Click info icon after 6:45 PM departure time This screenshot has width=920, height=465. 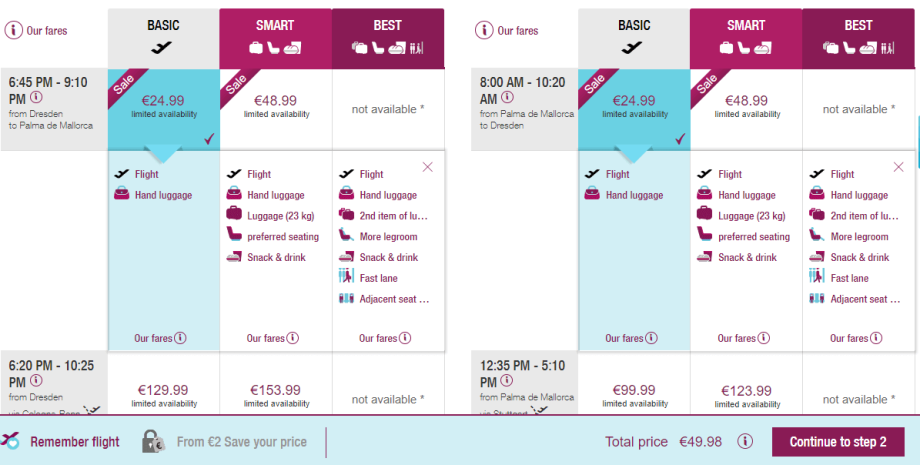pyautogui.click(x=36, y=98)
